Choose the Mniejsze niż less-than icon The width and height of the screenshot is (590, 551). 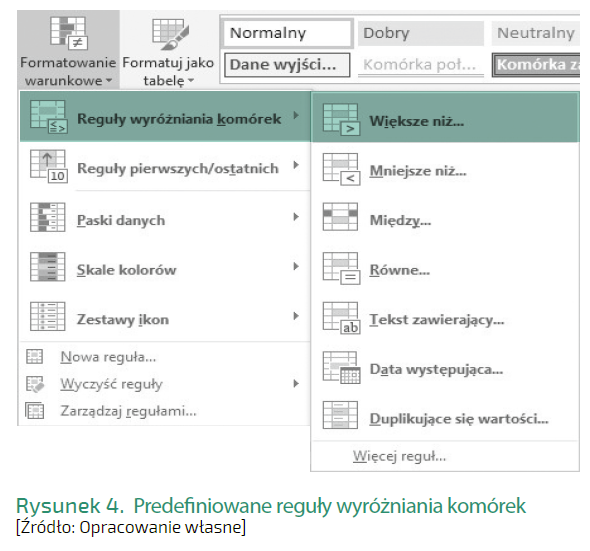[341, 169]
